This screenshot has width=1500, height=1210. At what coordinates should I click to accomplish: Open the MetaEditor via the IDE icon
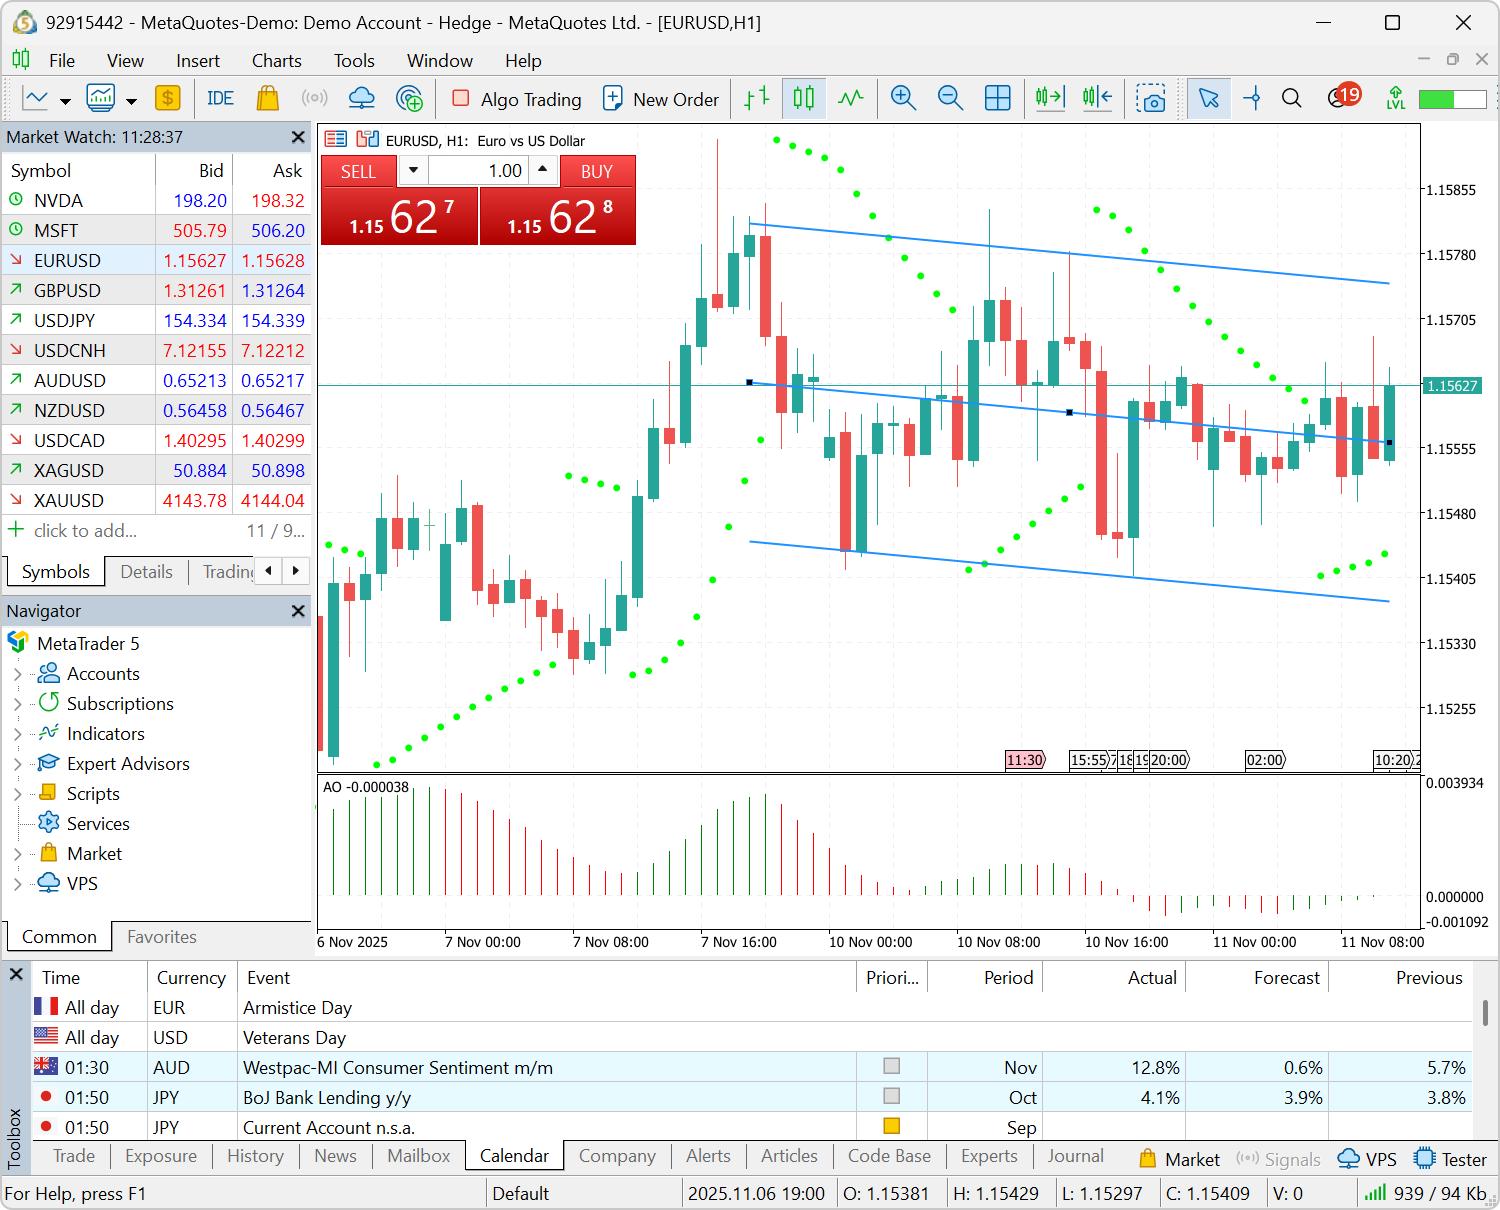point(220,98)
